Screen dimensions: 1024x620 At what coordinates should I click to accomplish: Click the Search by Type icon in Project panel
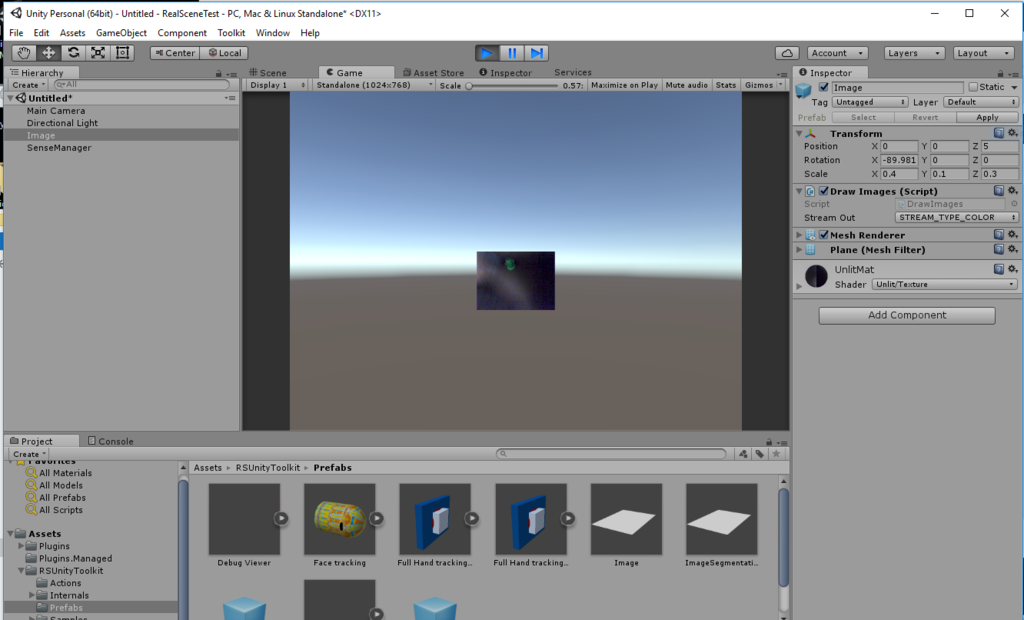pos(743,453)
